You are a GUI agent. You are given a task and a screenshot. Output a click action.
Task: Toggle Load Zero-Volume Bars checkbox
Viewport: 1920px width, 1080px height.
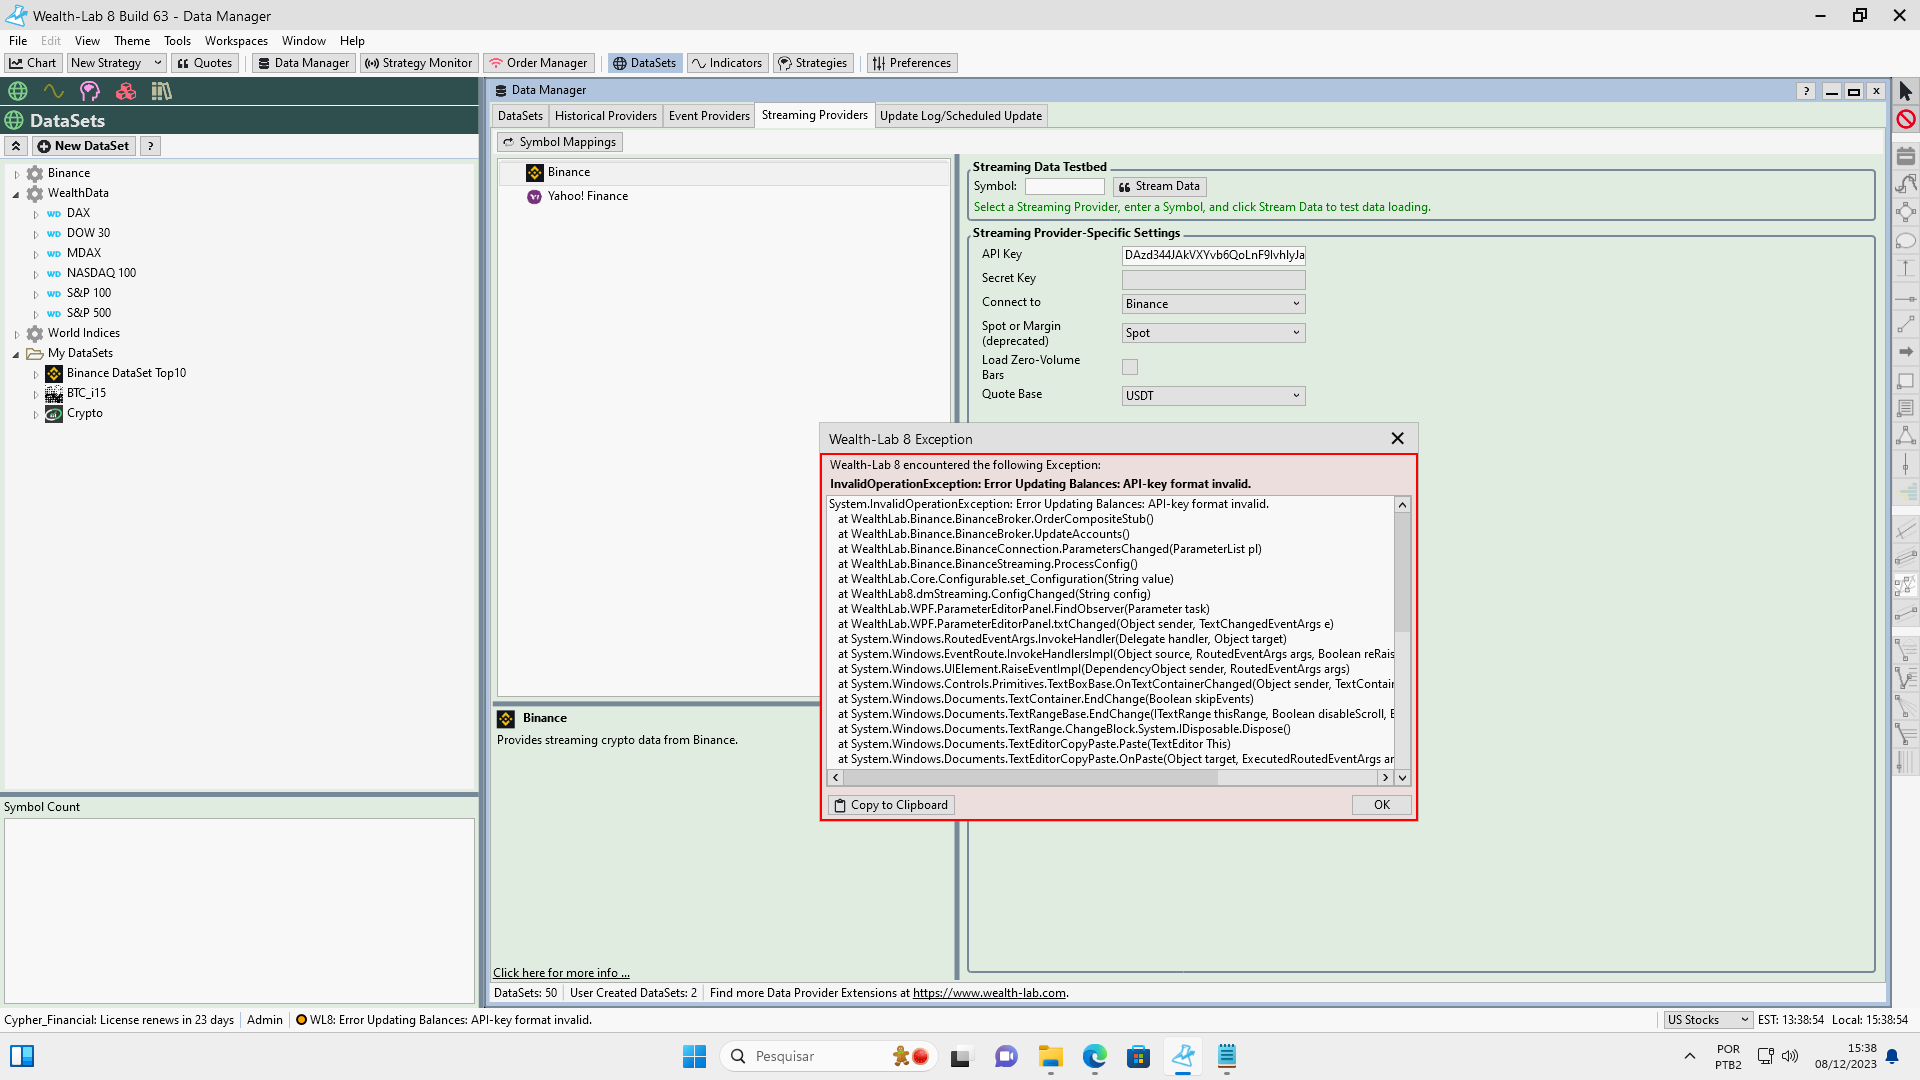1130,367
